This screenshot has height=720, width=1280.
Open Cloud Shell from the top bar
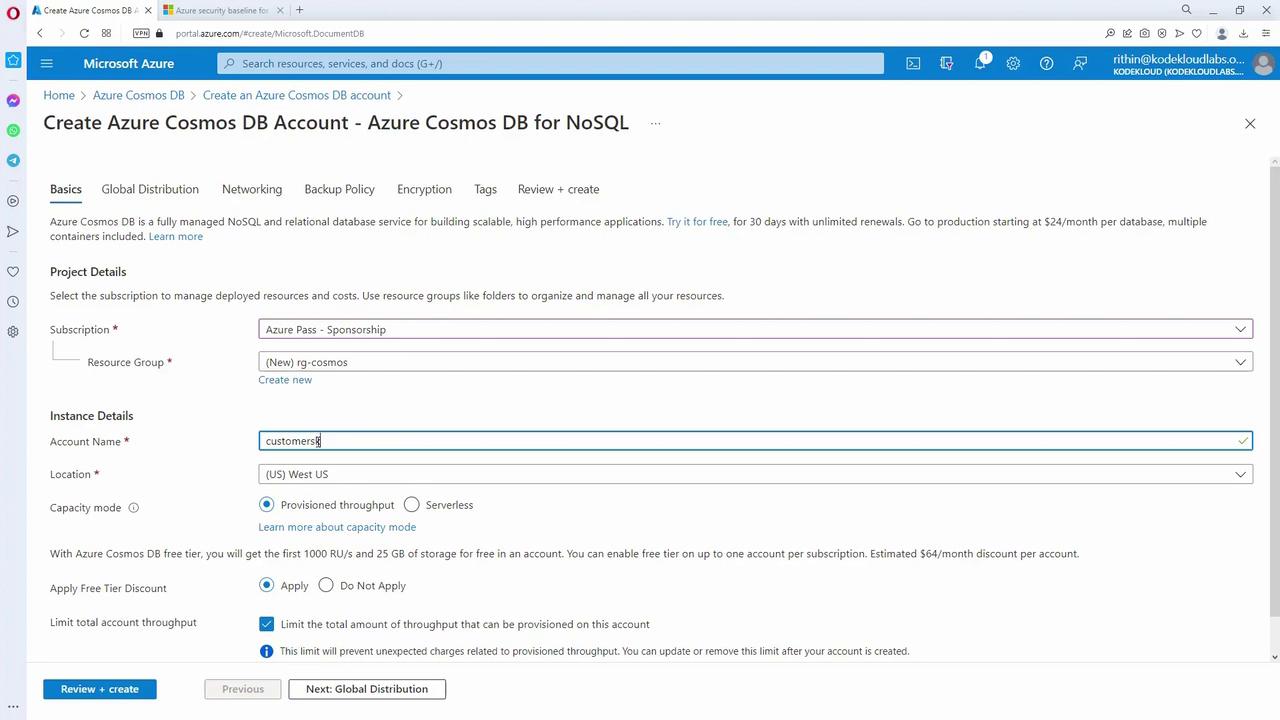913,63
